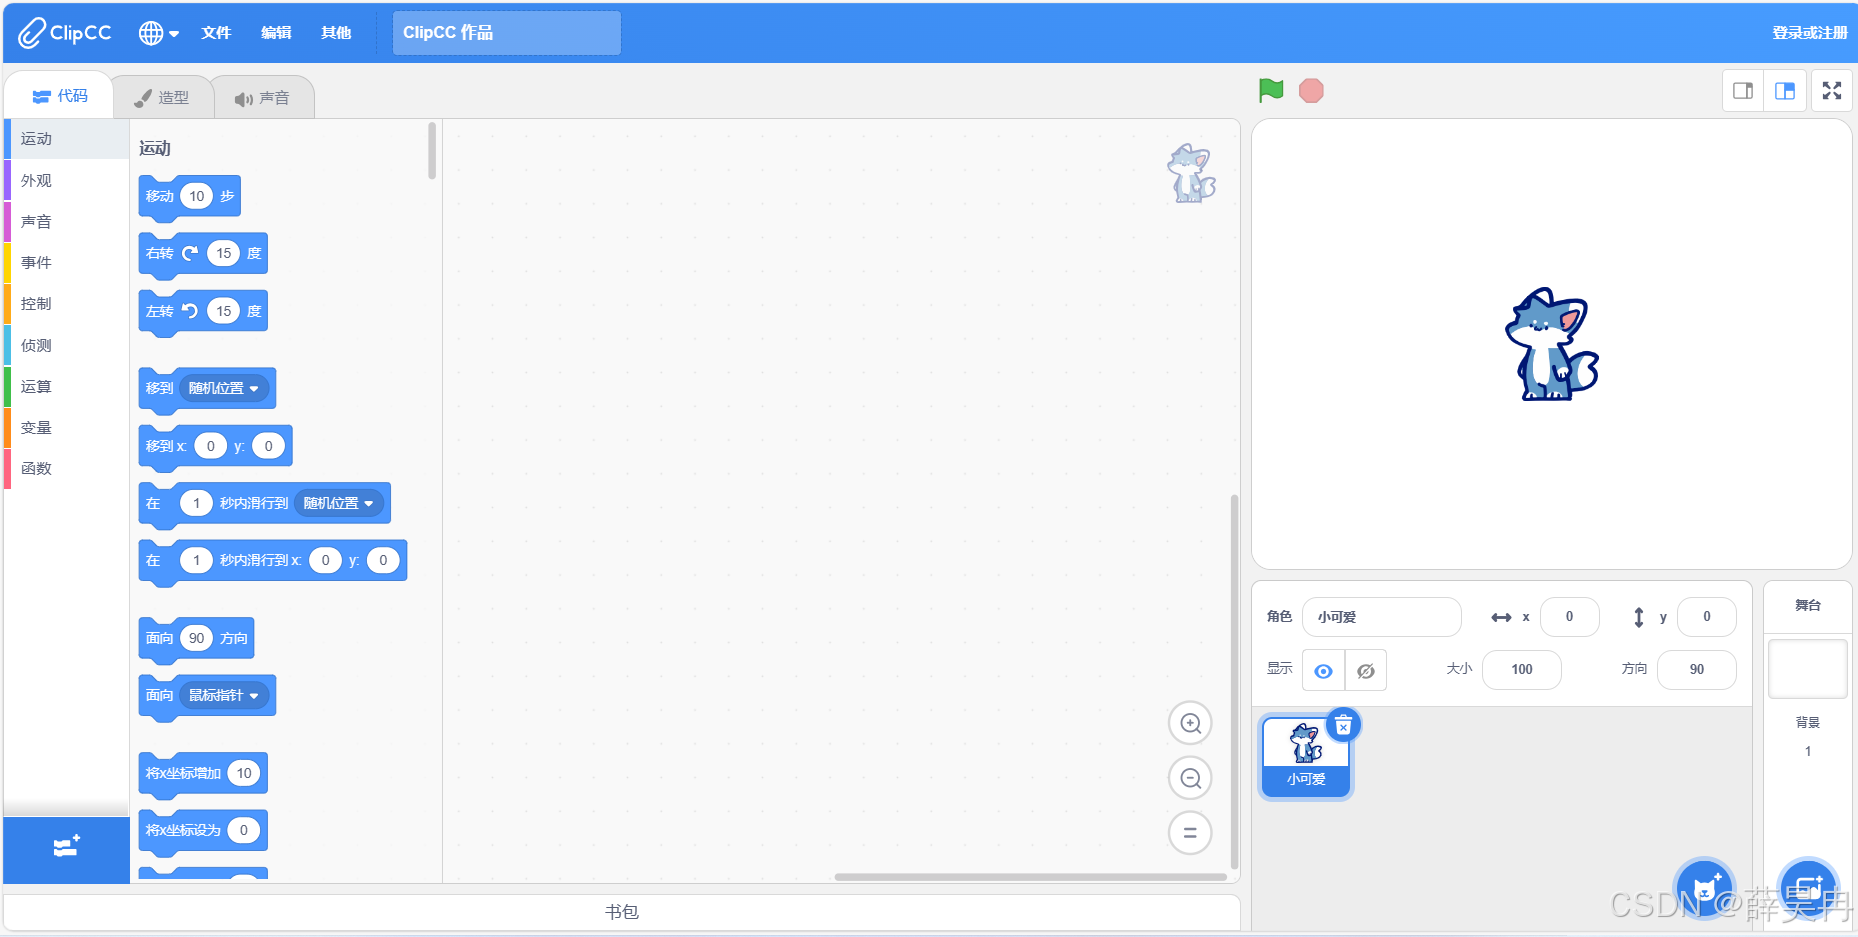Viewport: 1858px width, 937px height.
Task: Open the 书包 backpack bar
Action: click(622, 912)
